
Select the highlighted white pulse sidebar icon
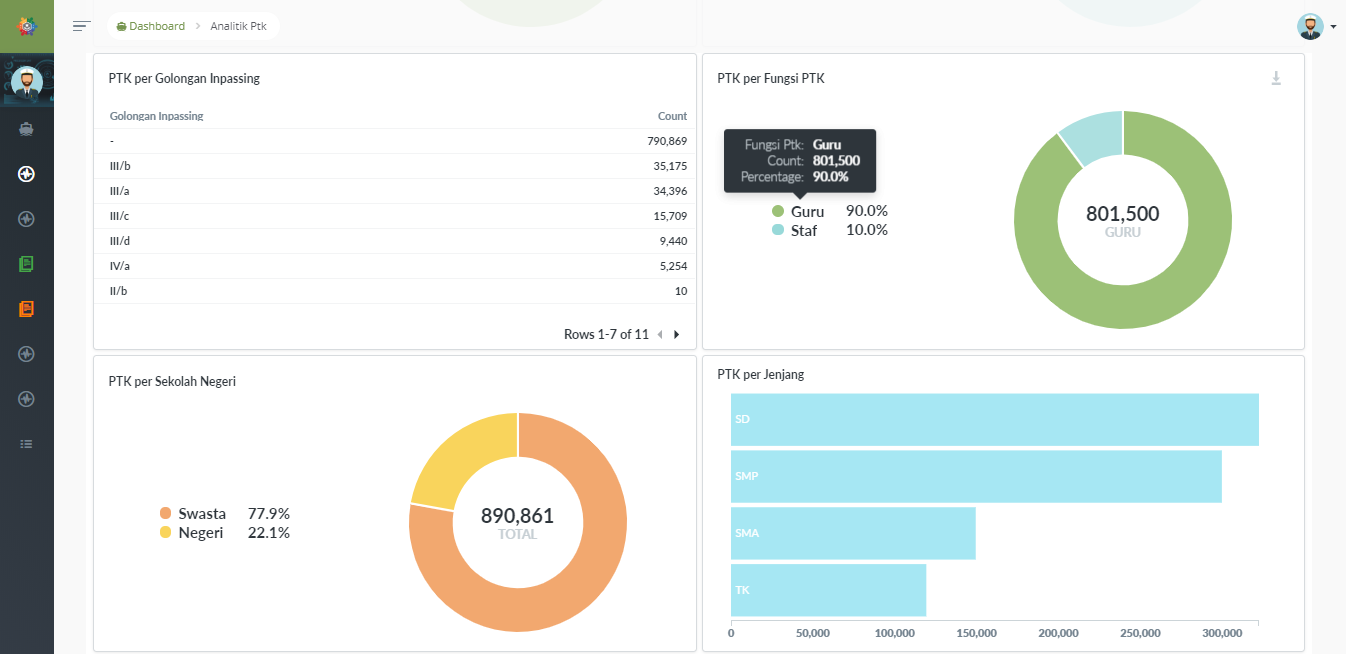(26, 174)
